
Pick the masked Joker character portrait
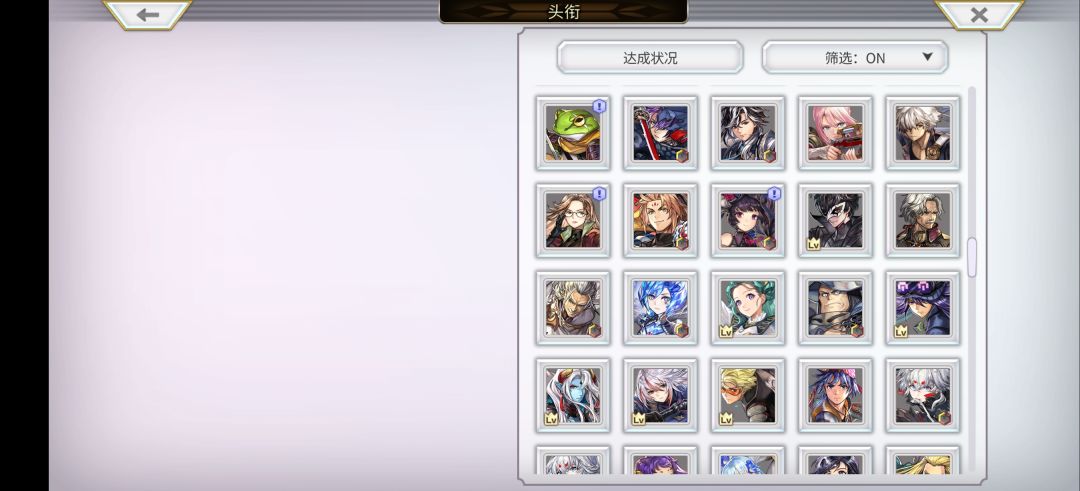tap(835, 220)
